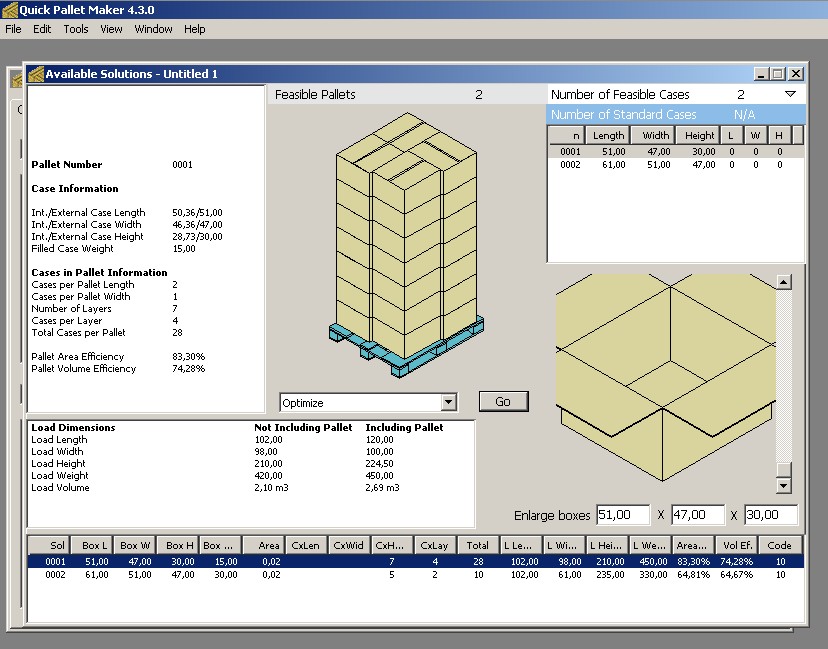The height and width of the screenshot is (649, 828).
Task: Click the Height header in the cases table
Action: [x=699, y=136]
